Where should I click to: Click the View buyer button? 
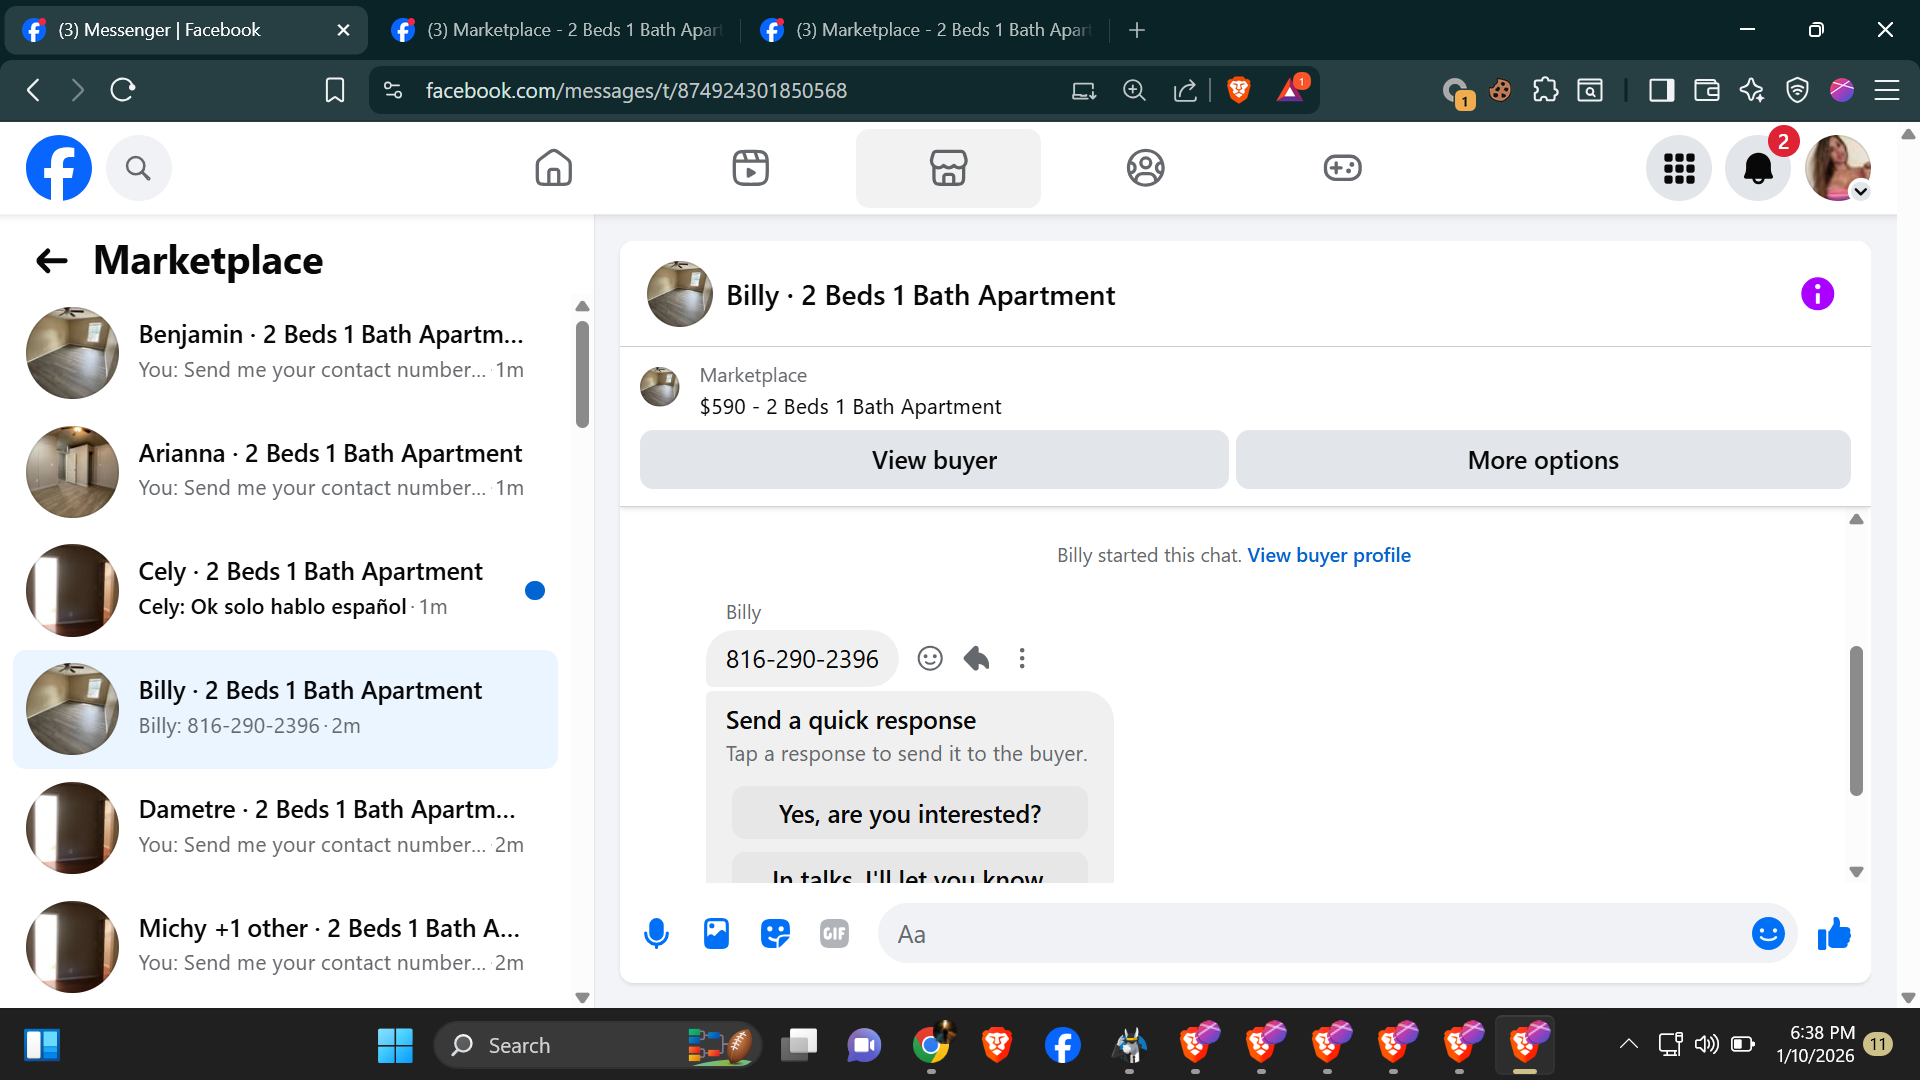(x=934, y=460)
